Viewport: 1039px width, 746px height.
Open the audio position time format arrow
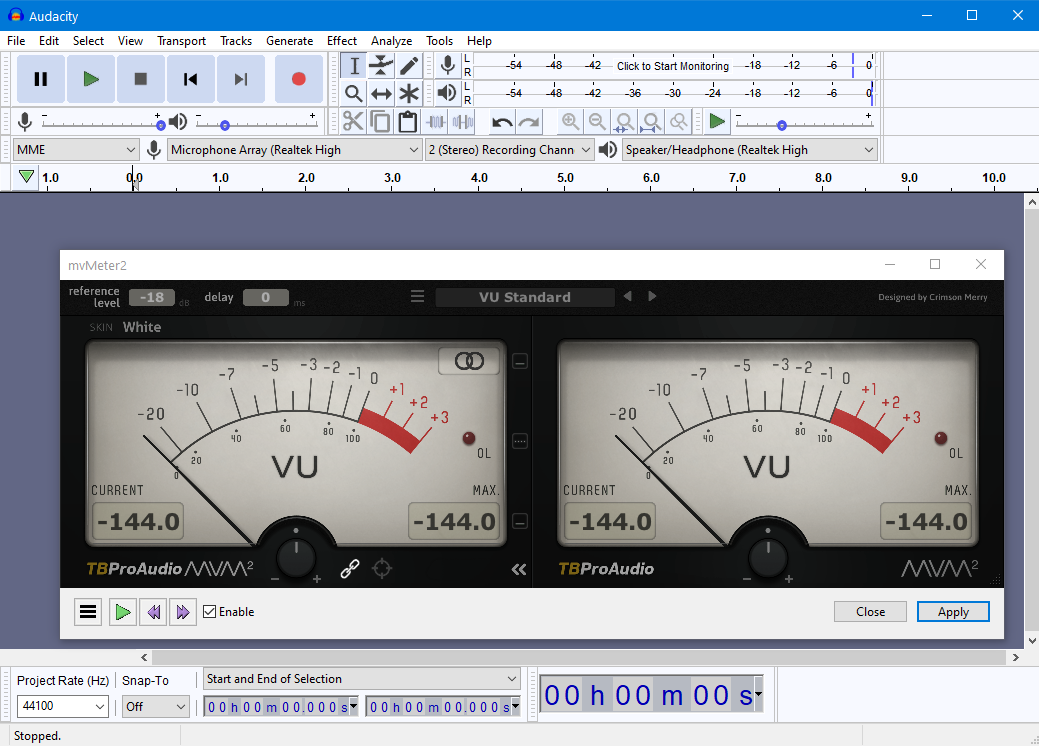(x=758, y=694)
